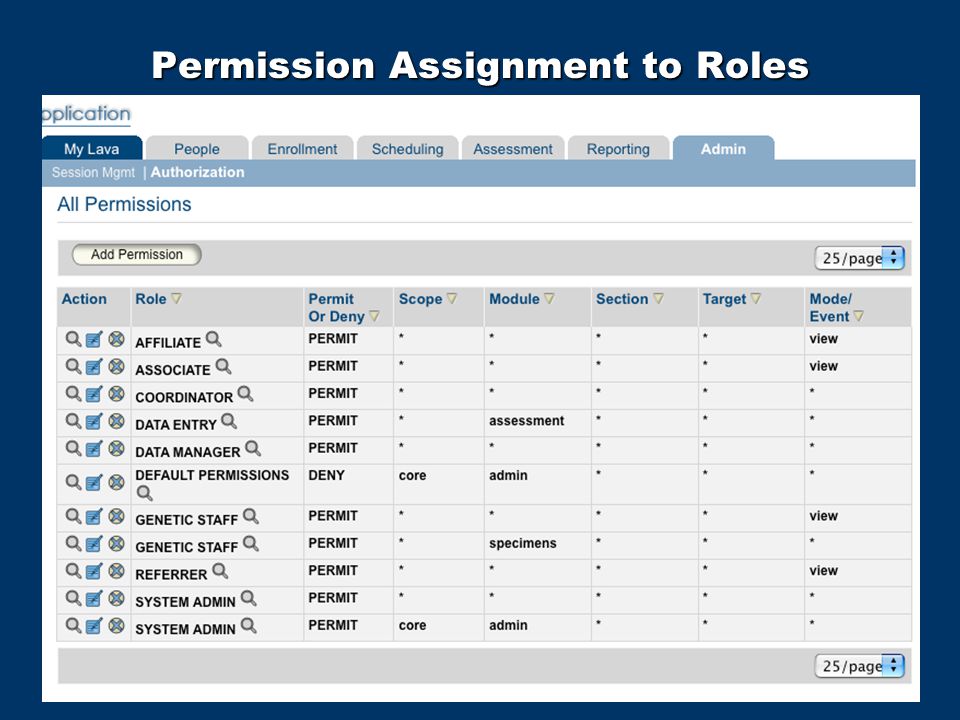The width and height of the screenshot is (960, 720).
Task: Click view icon in GENETIC STAFF view-mode row
Action: (x=73, y=516)
